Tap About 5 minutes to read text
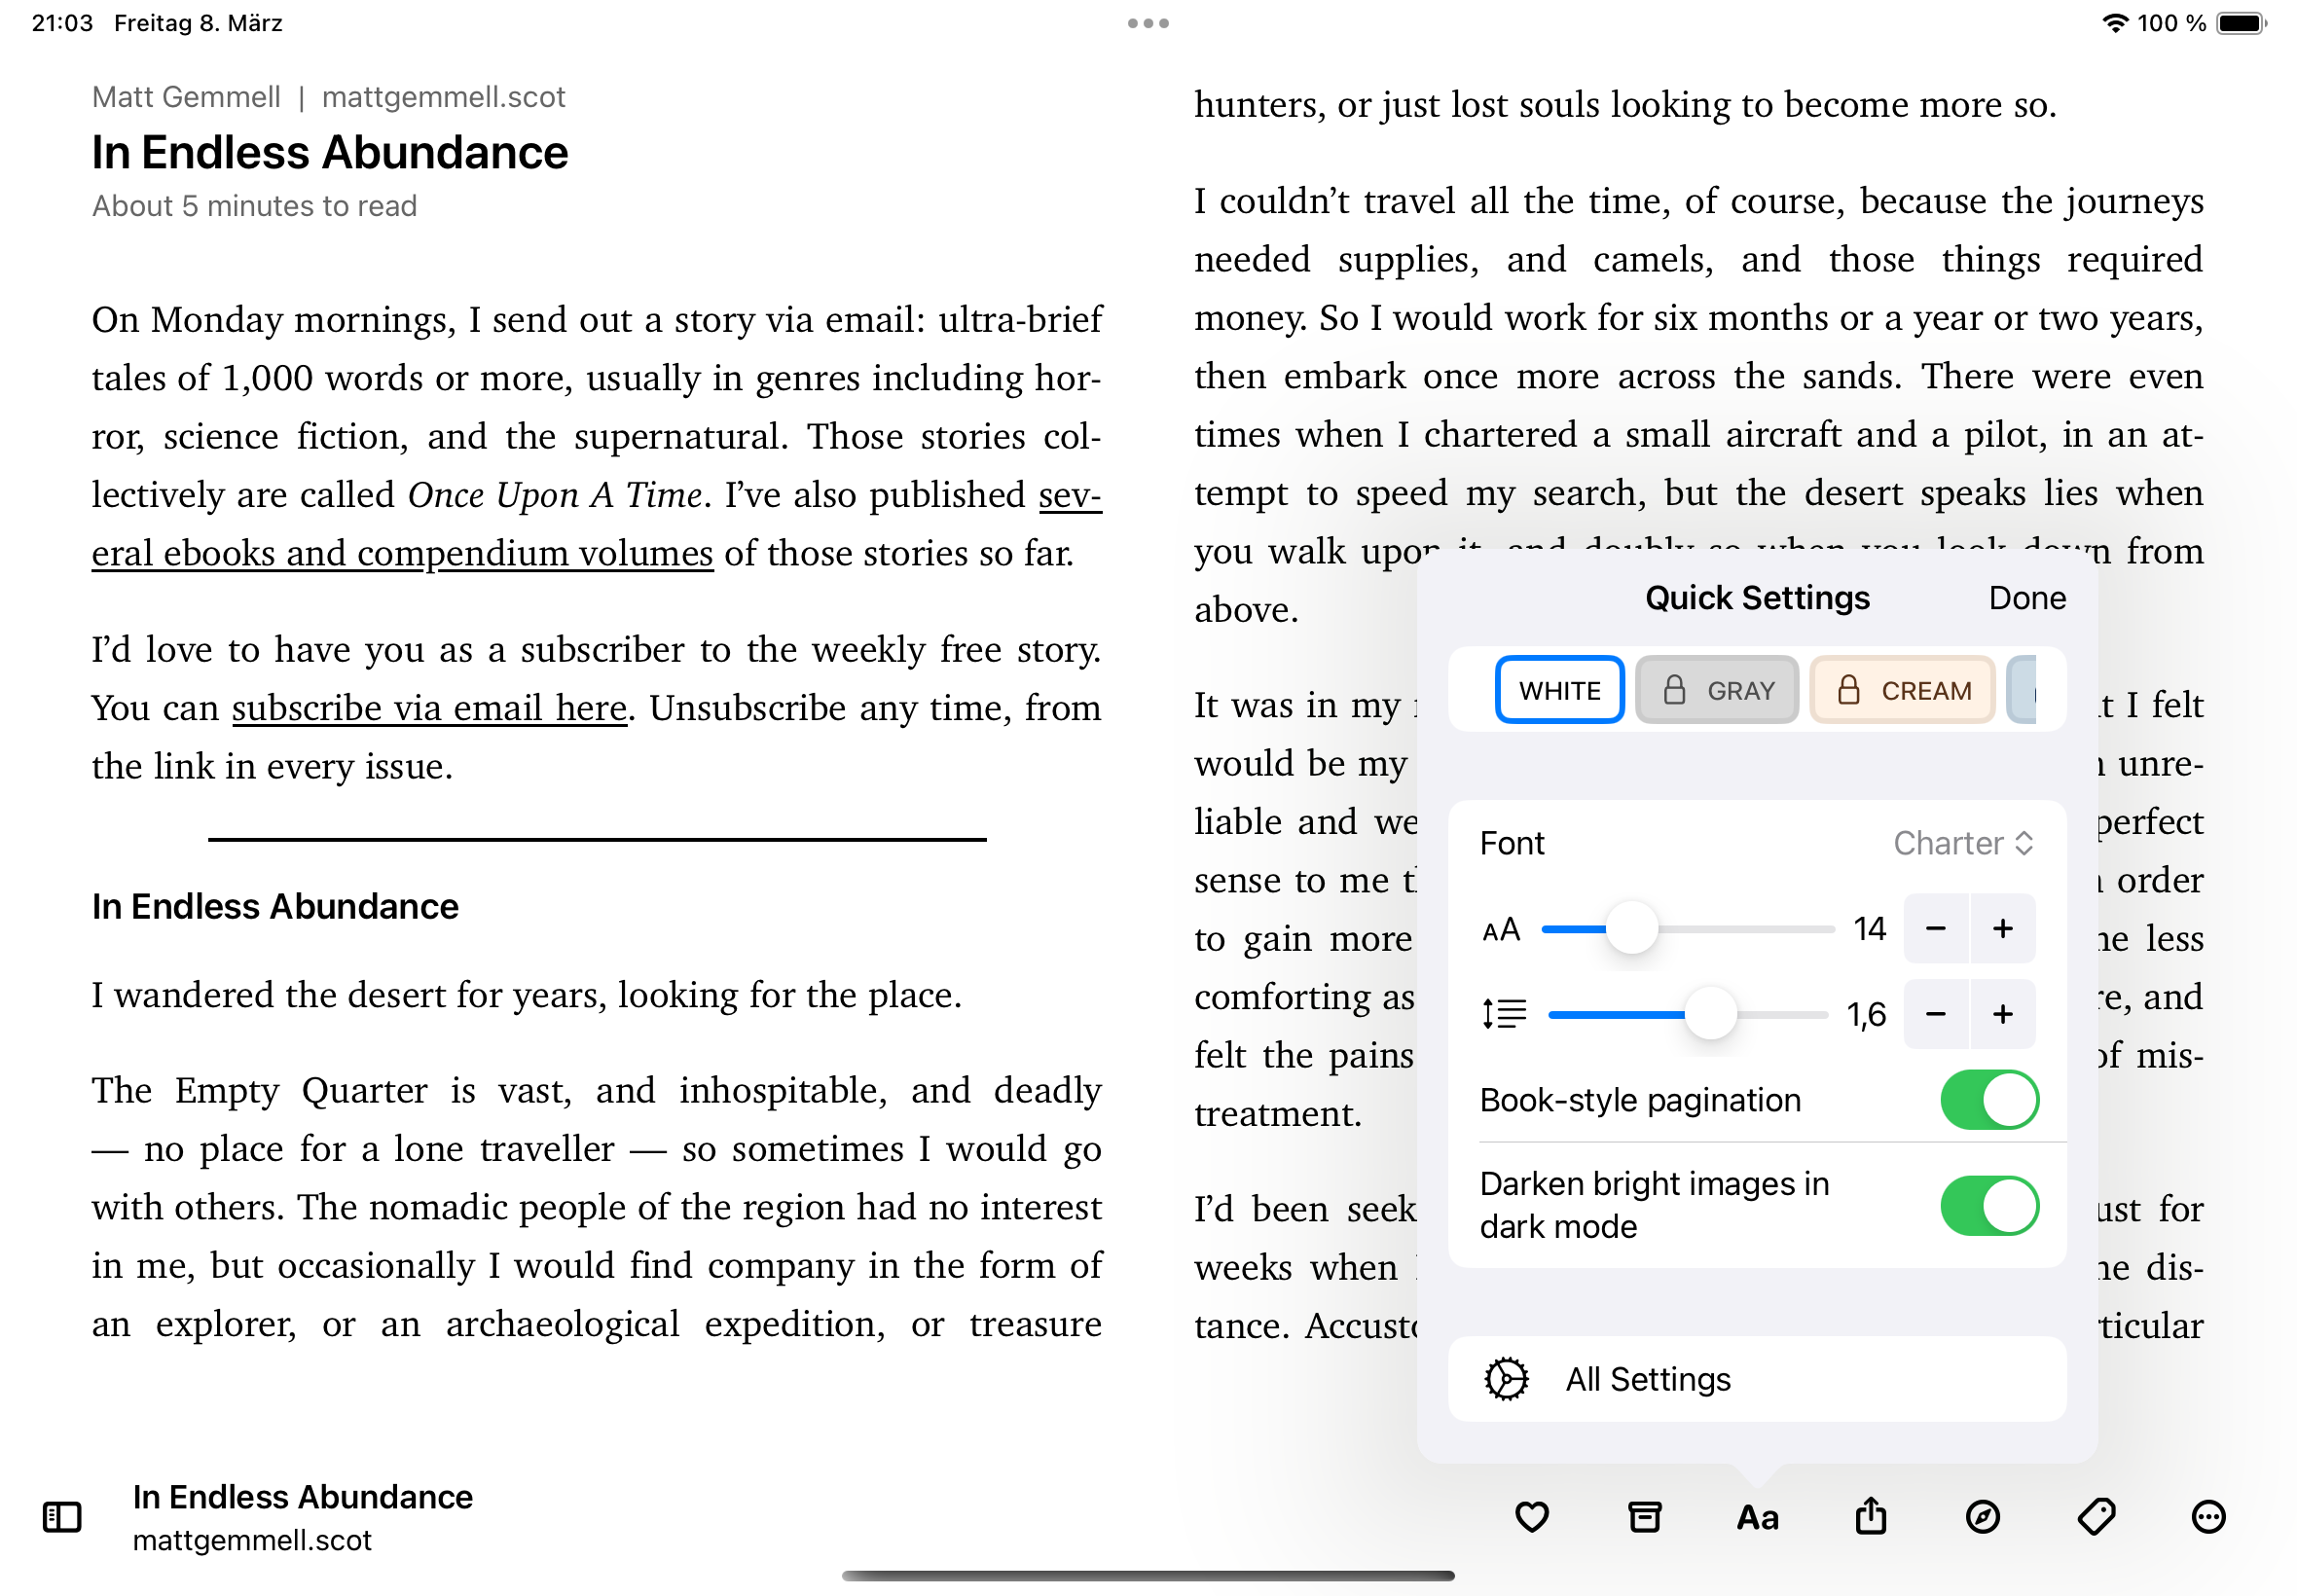Screen dimensions: 2297x1596 pyautogui.click(x=254, y=206)
